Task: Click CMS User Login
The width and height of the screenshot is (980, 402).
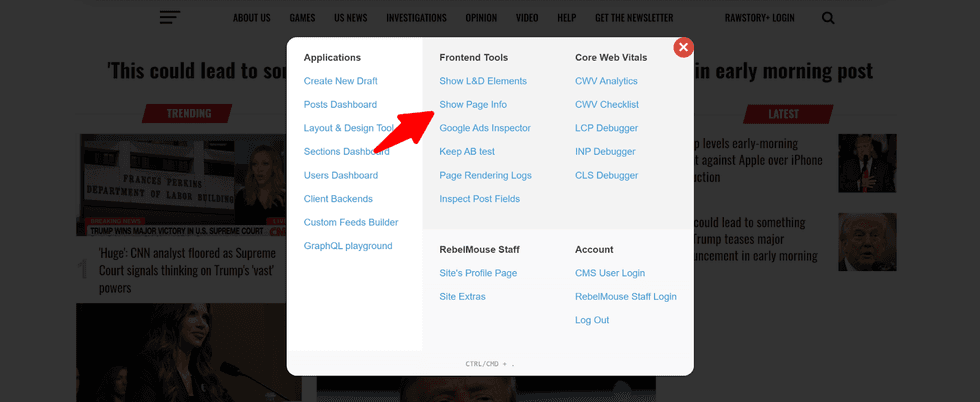Action: pyautogui.click(x=610, y=273)
